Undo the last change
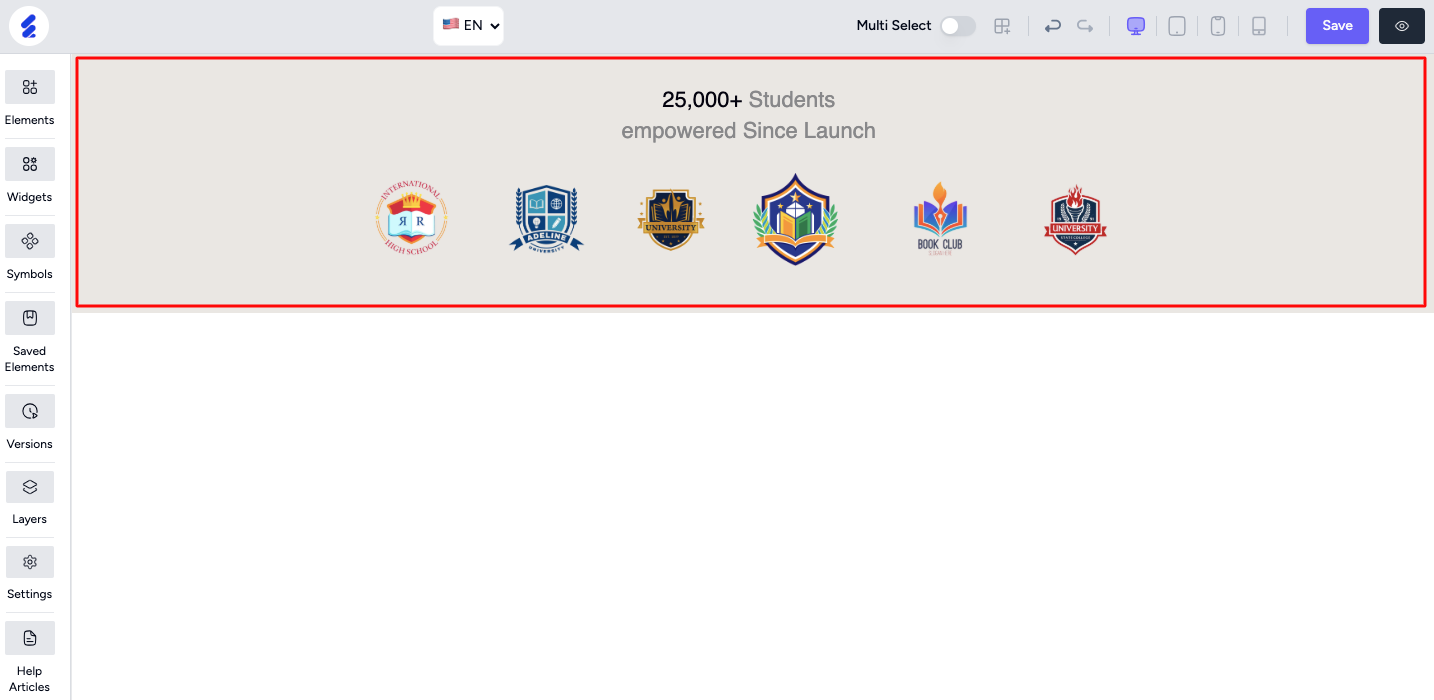The width and height of the screenshot is (1434, 700). 1052,26
